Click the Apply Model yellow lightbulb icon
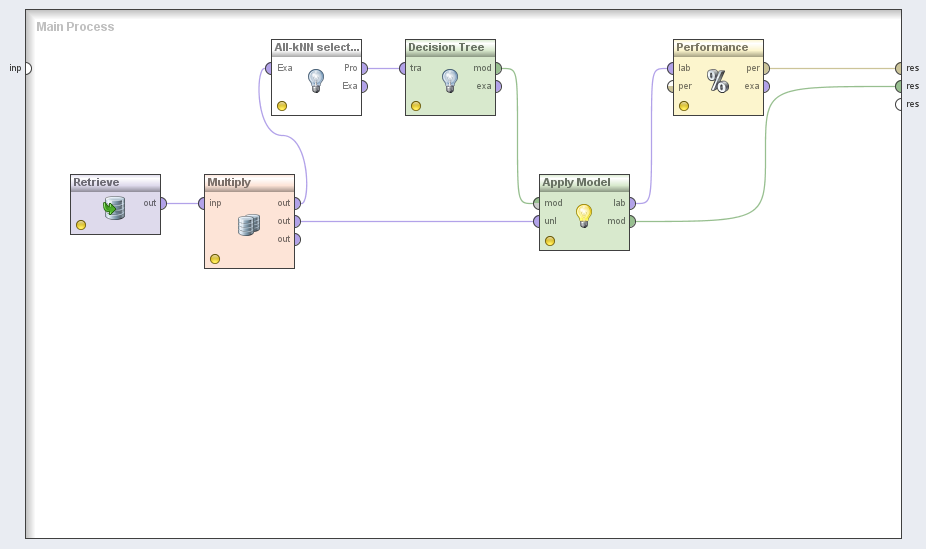The width and height of the screenshot is (926, 549). 584,215
